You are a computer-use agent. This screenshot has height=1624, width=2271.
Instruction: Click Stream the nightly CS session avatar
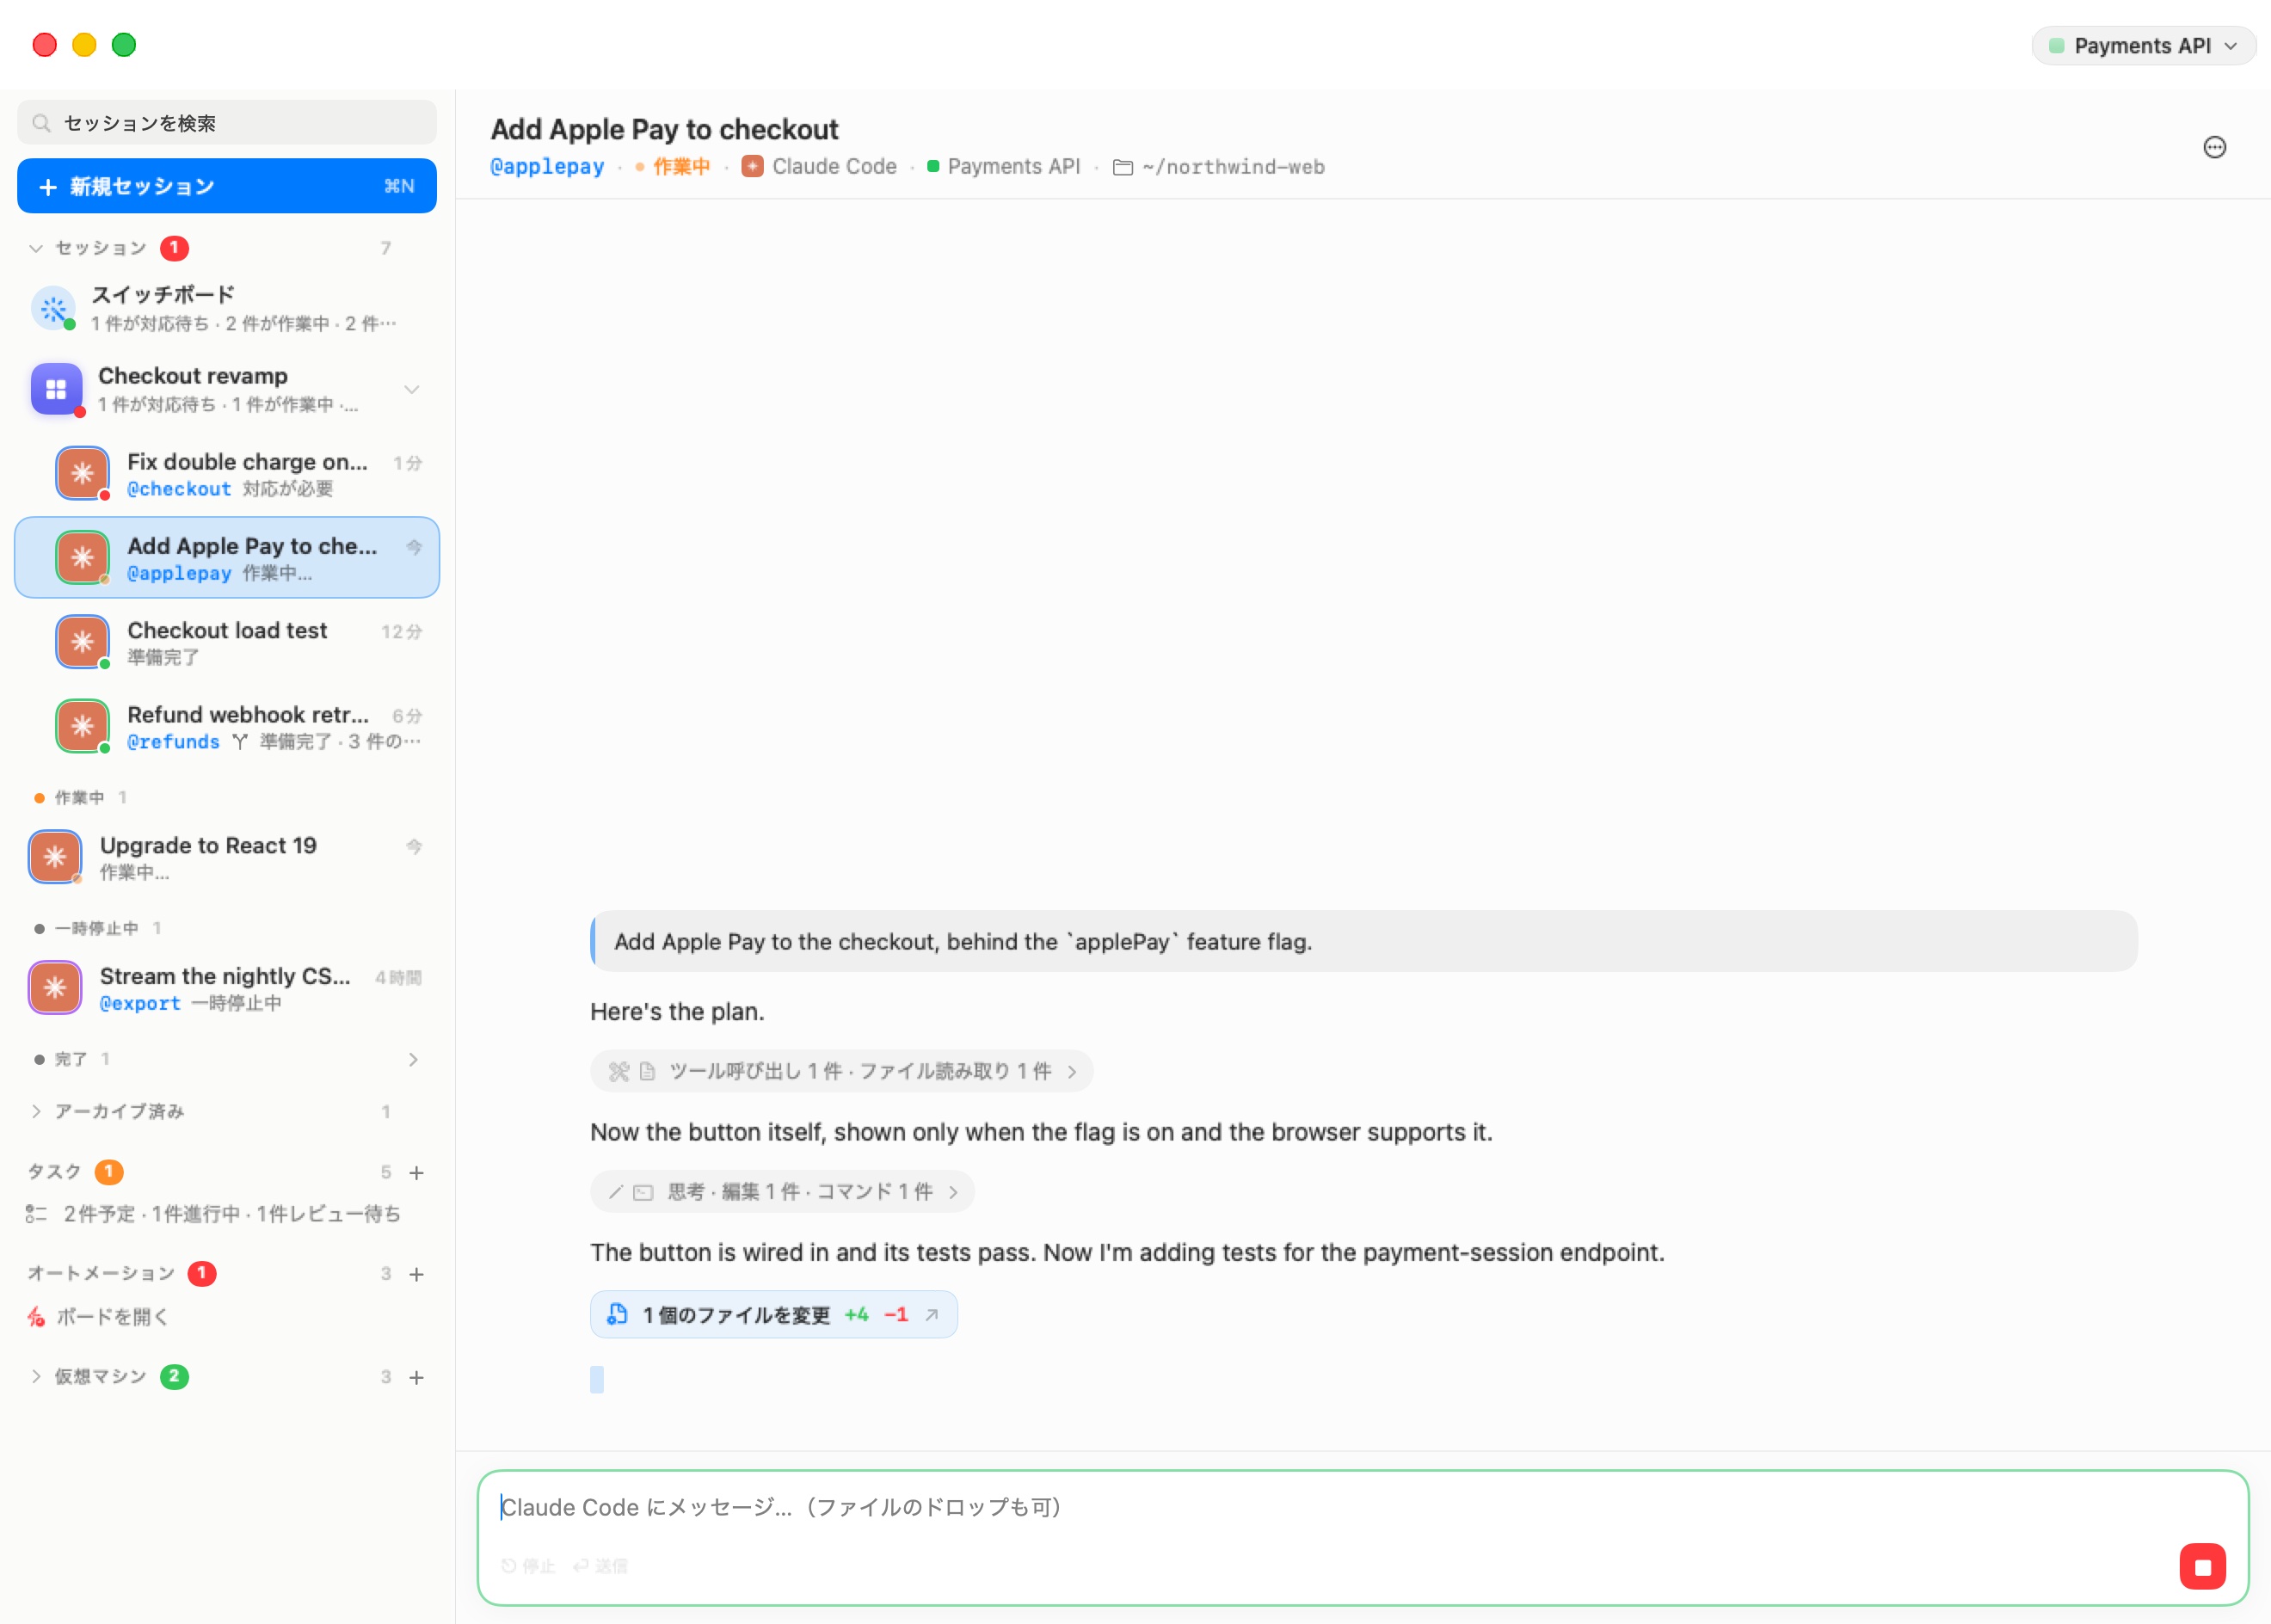[x=55, y=988]
